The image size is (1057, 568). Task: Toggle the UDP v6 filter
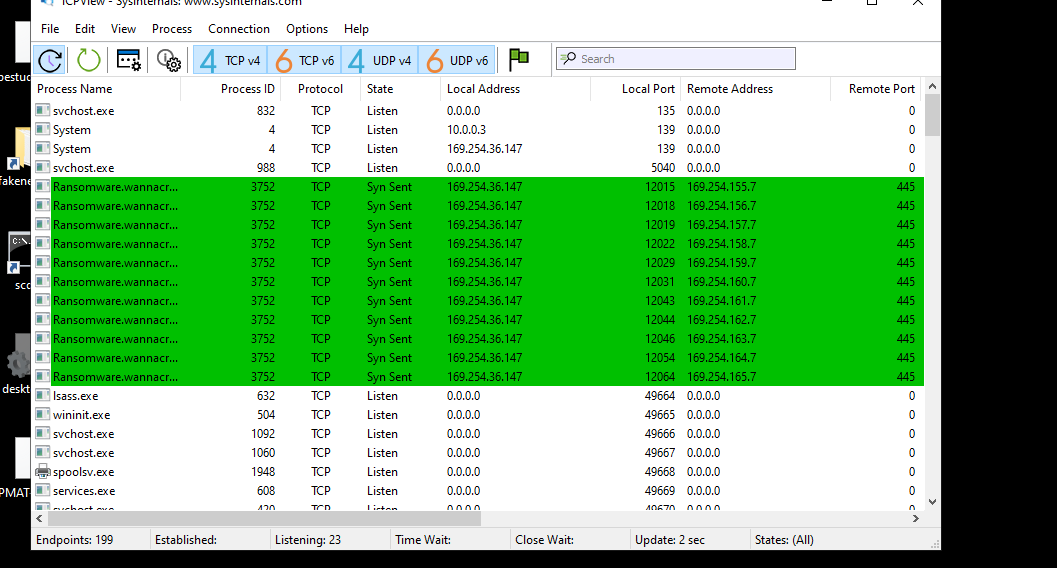pos(457,60)
